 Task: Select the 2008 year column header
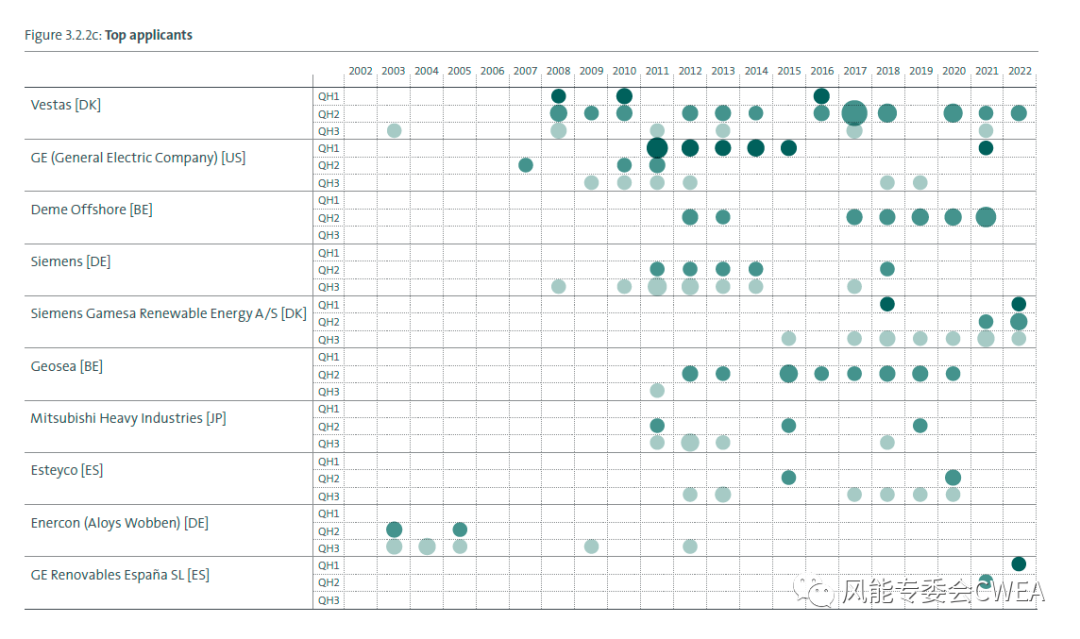pos(559,71)
